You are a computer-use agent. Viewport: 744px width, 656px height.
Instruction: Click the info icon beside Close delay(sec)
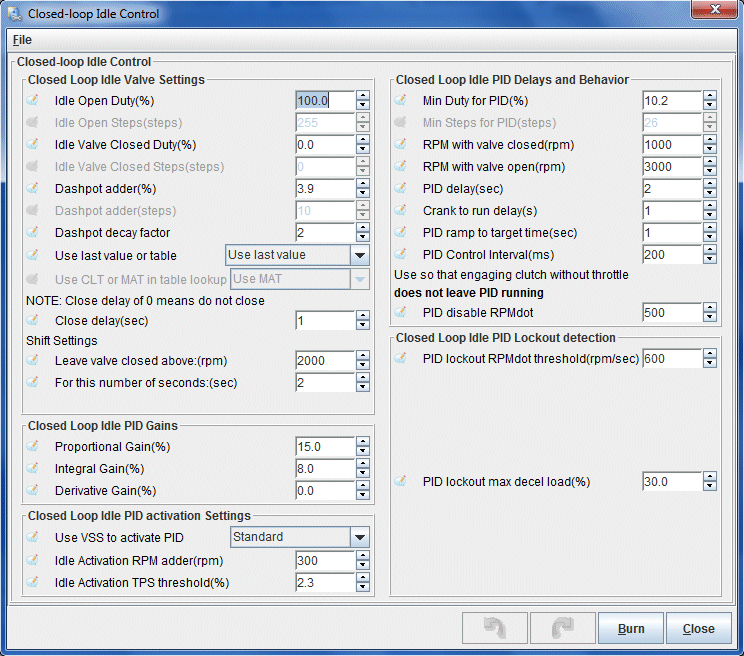[x=32, y=320]
